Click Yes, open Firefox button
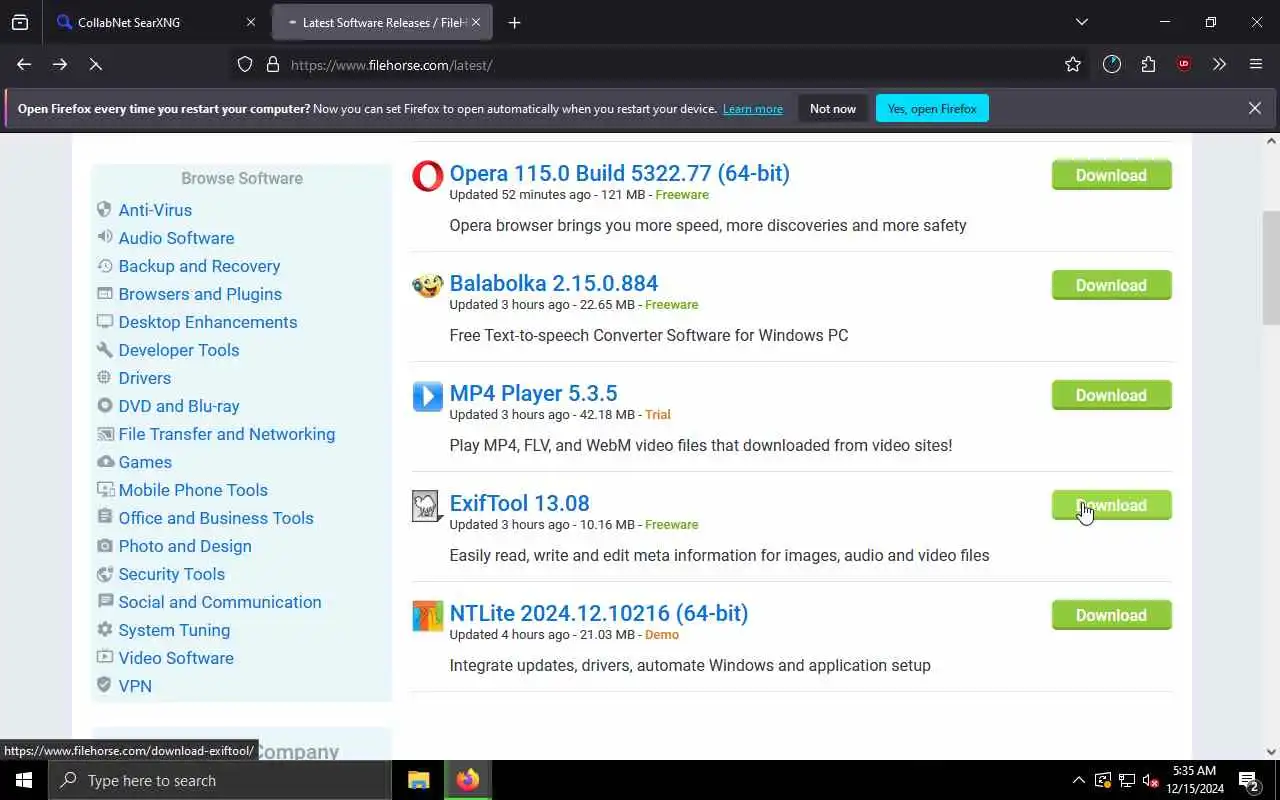 (932, 108)
